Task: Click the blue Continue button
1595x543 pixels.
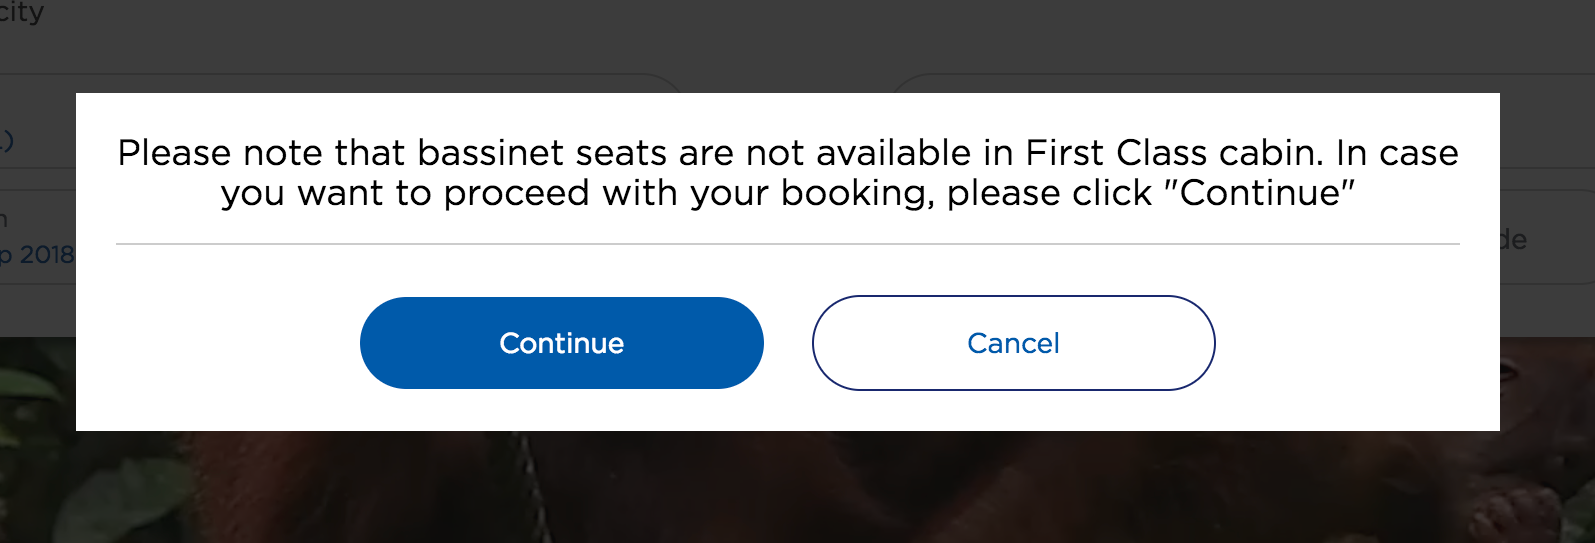Action: pos(561,343)
